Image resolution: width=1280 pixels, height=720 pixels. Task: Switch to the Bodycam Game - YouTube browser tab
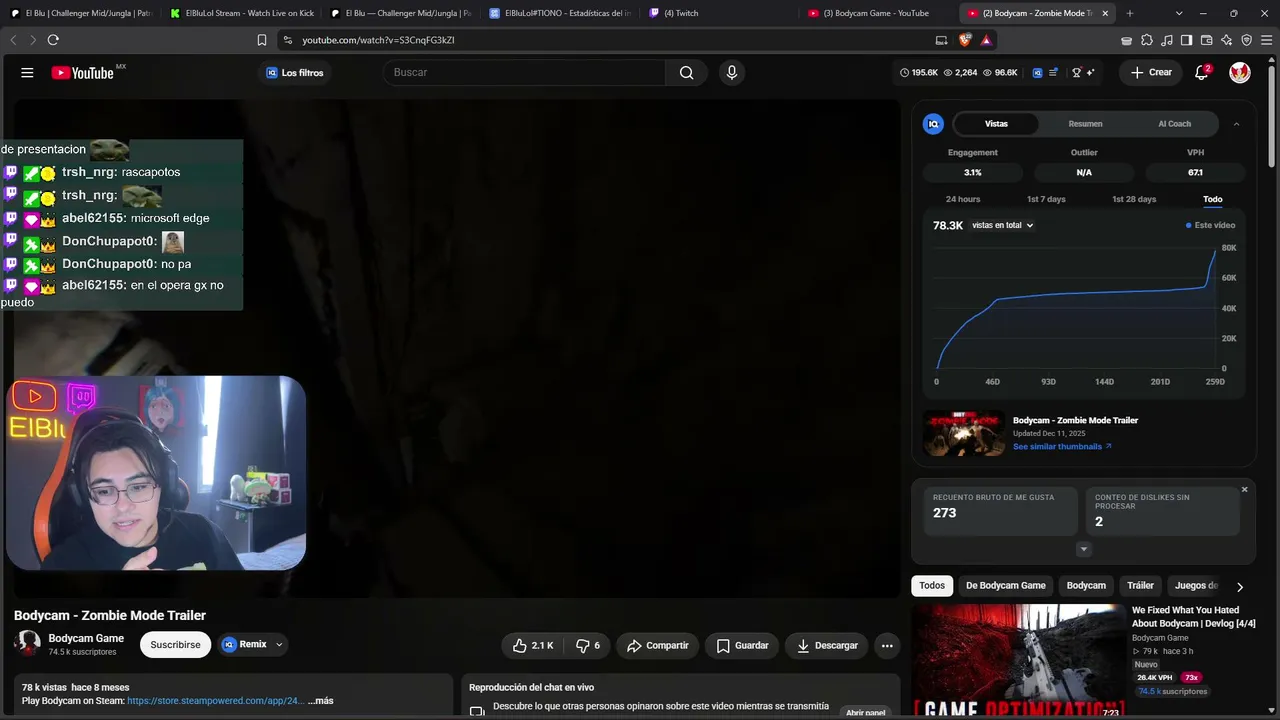tap(879, 13)
